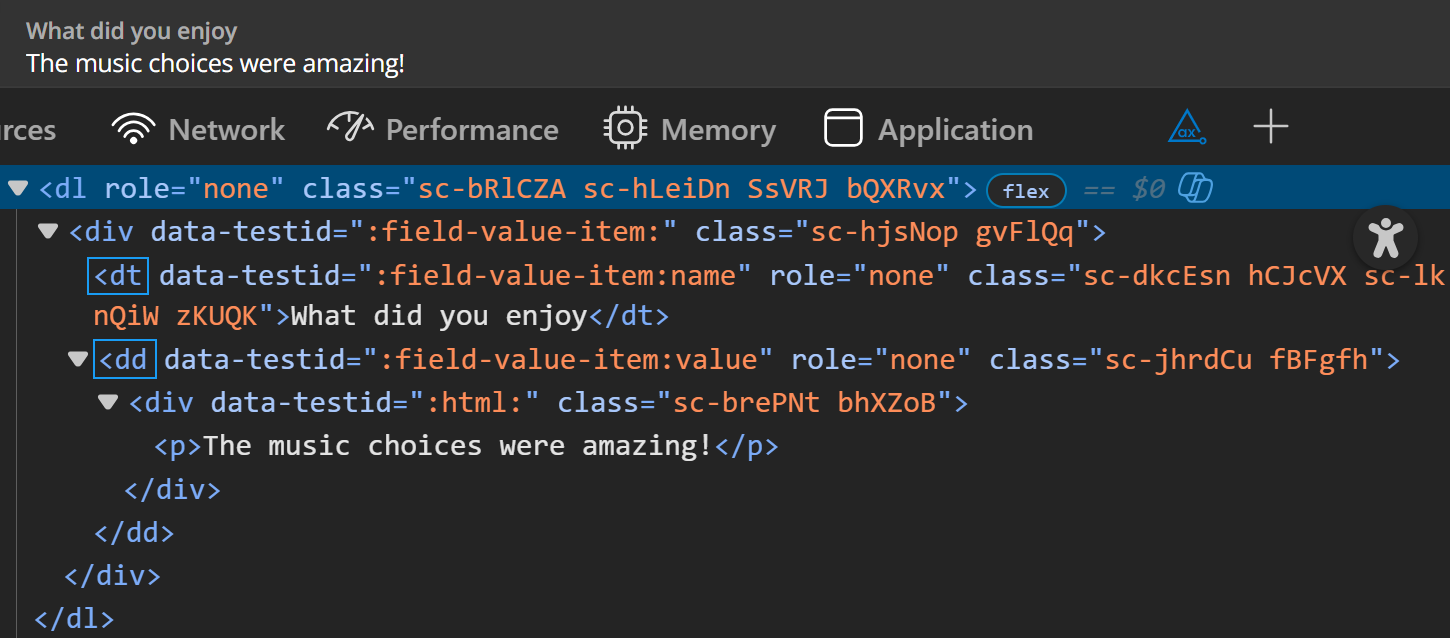Click the Memory chip icon
The image size is (1450, 638).
tap(625, 127)
